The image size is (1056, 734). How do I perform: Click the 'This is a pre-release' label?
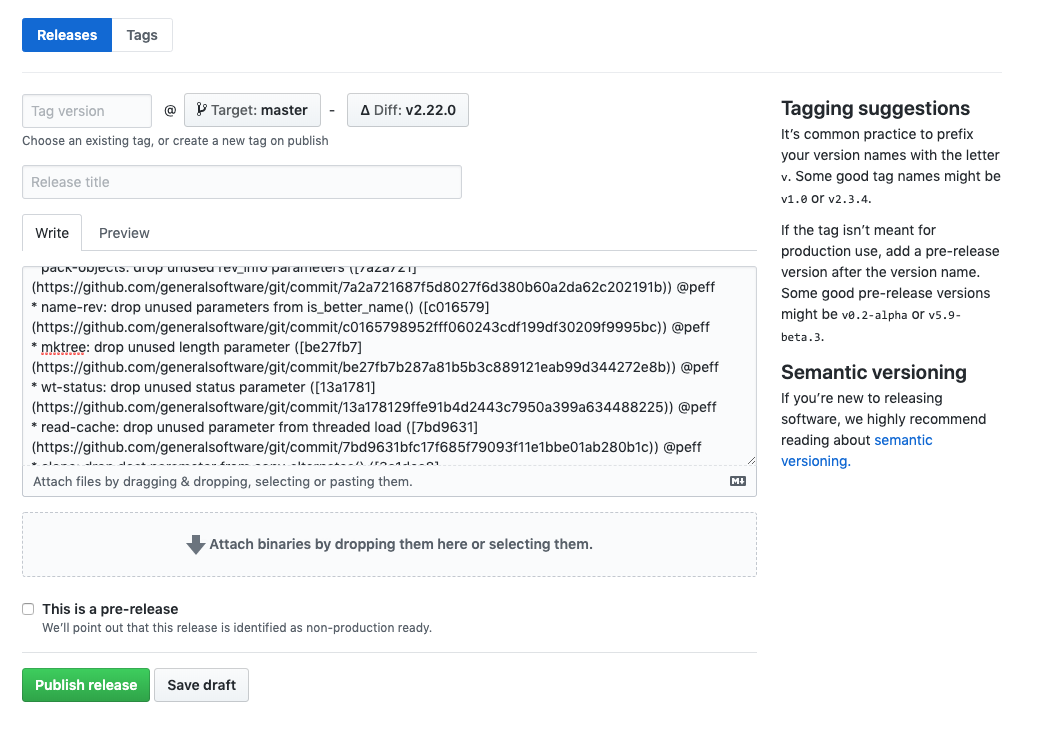click(110, 609)
